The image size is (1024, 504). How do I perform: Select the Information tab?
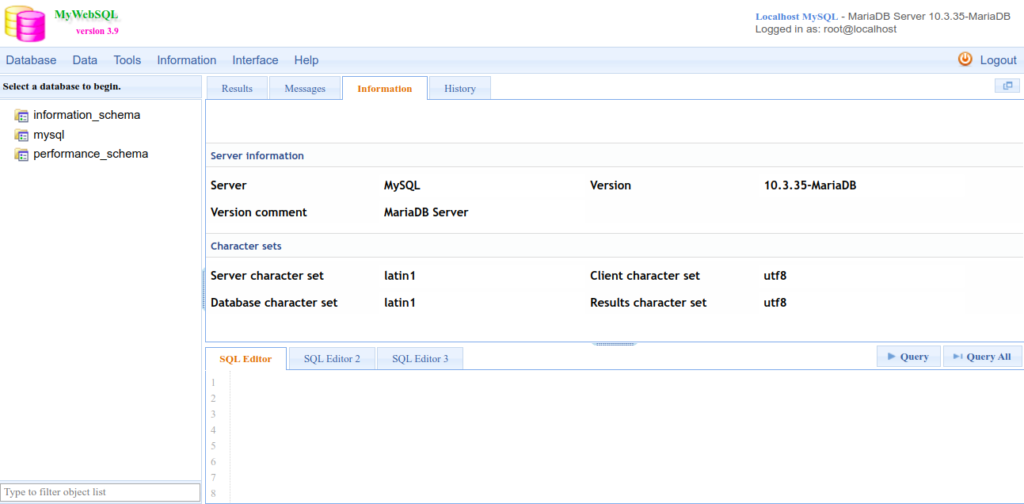[385, 89]
